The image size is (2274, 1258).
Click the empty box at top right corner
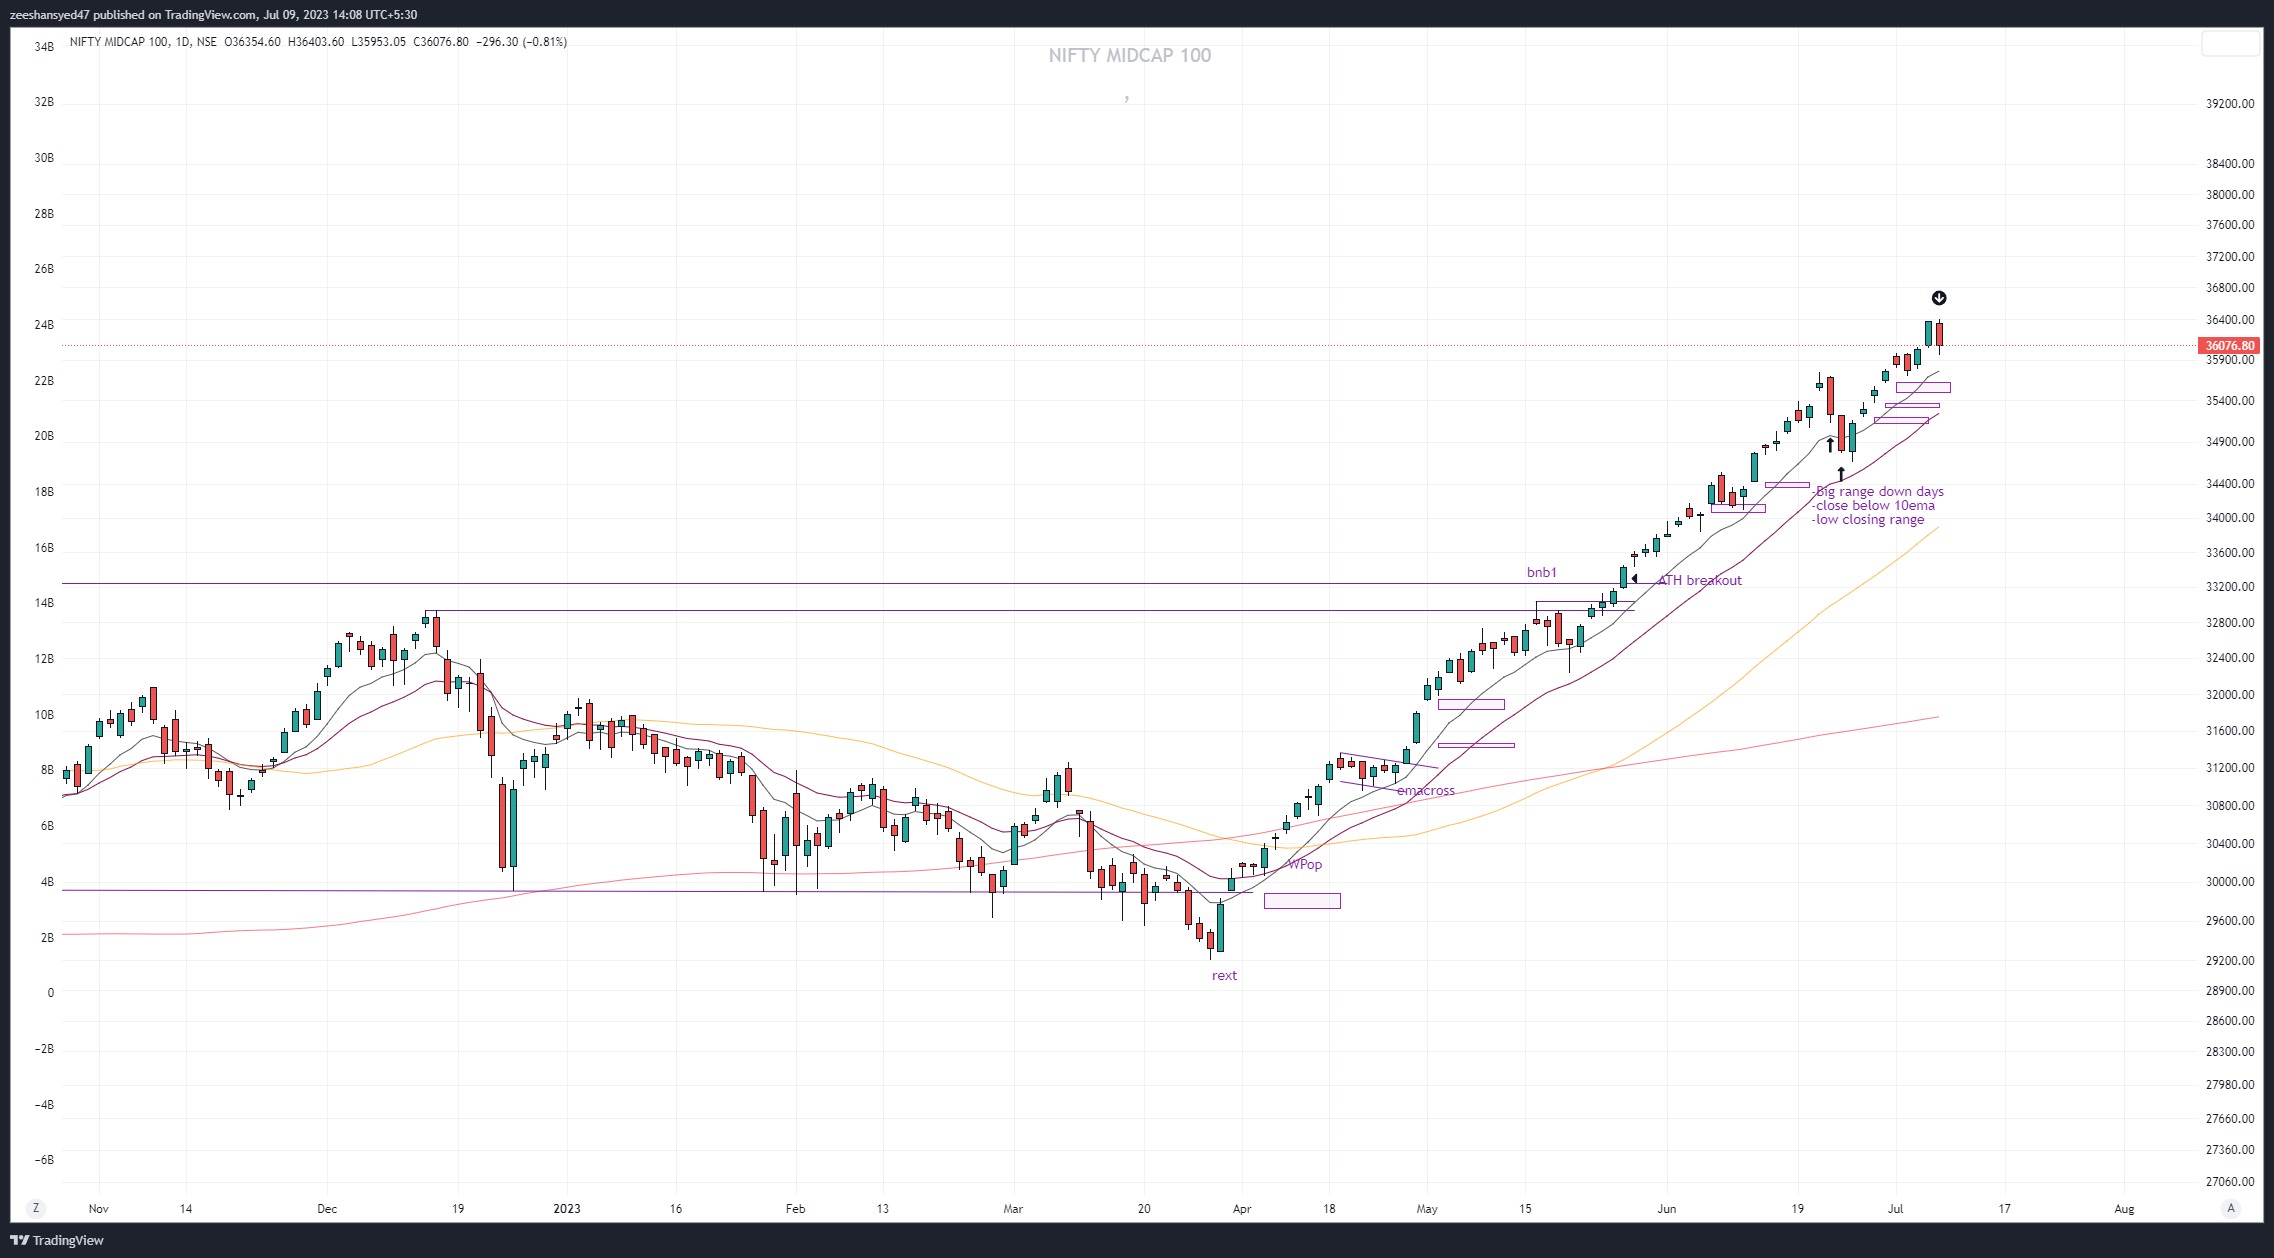point(2230,44)
